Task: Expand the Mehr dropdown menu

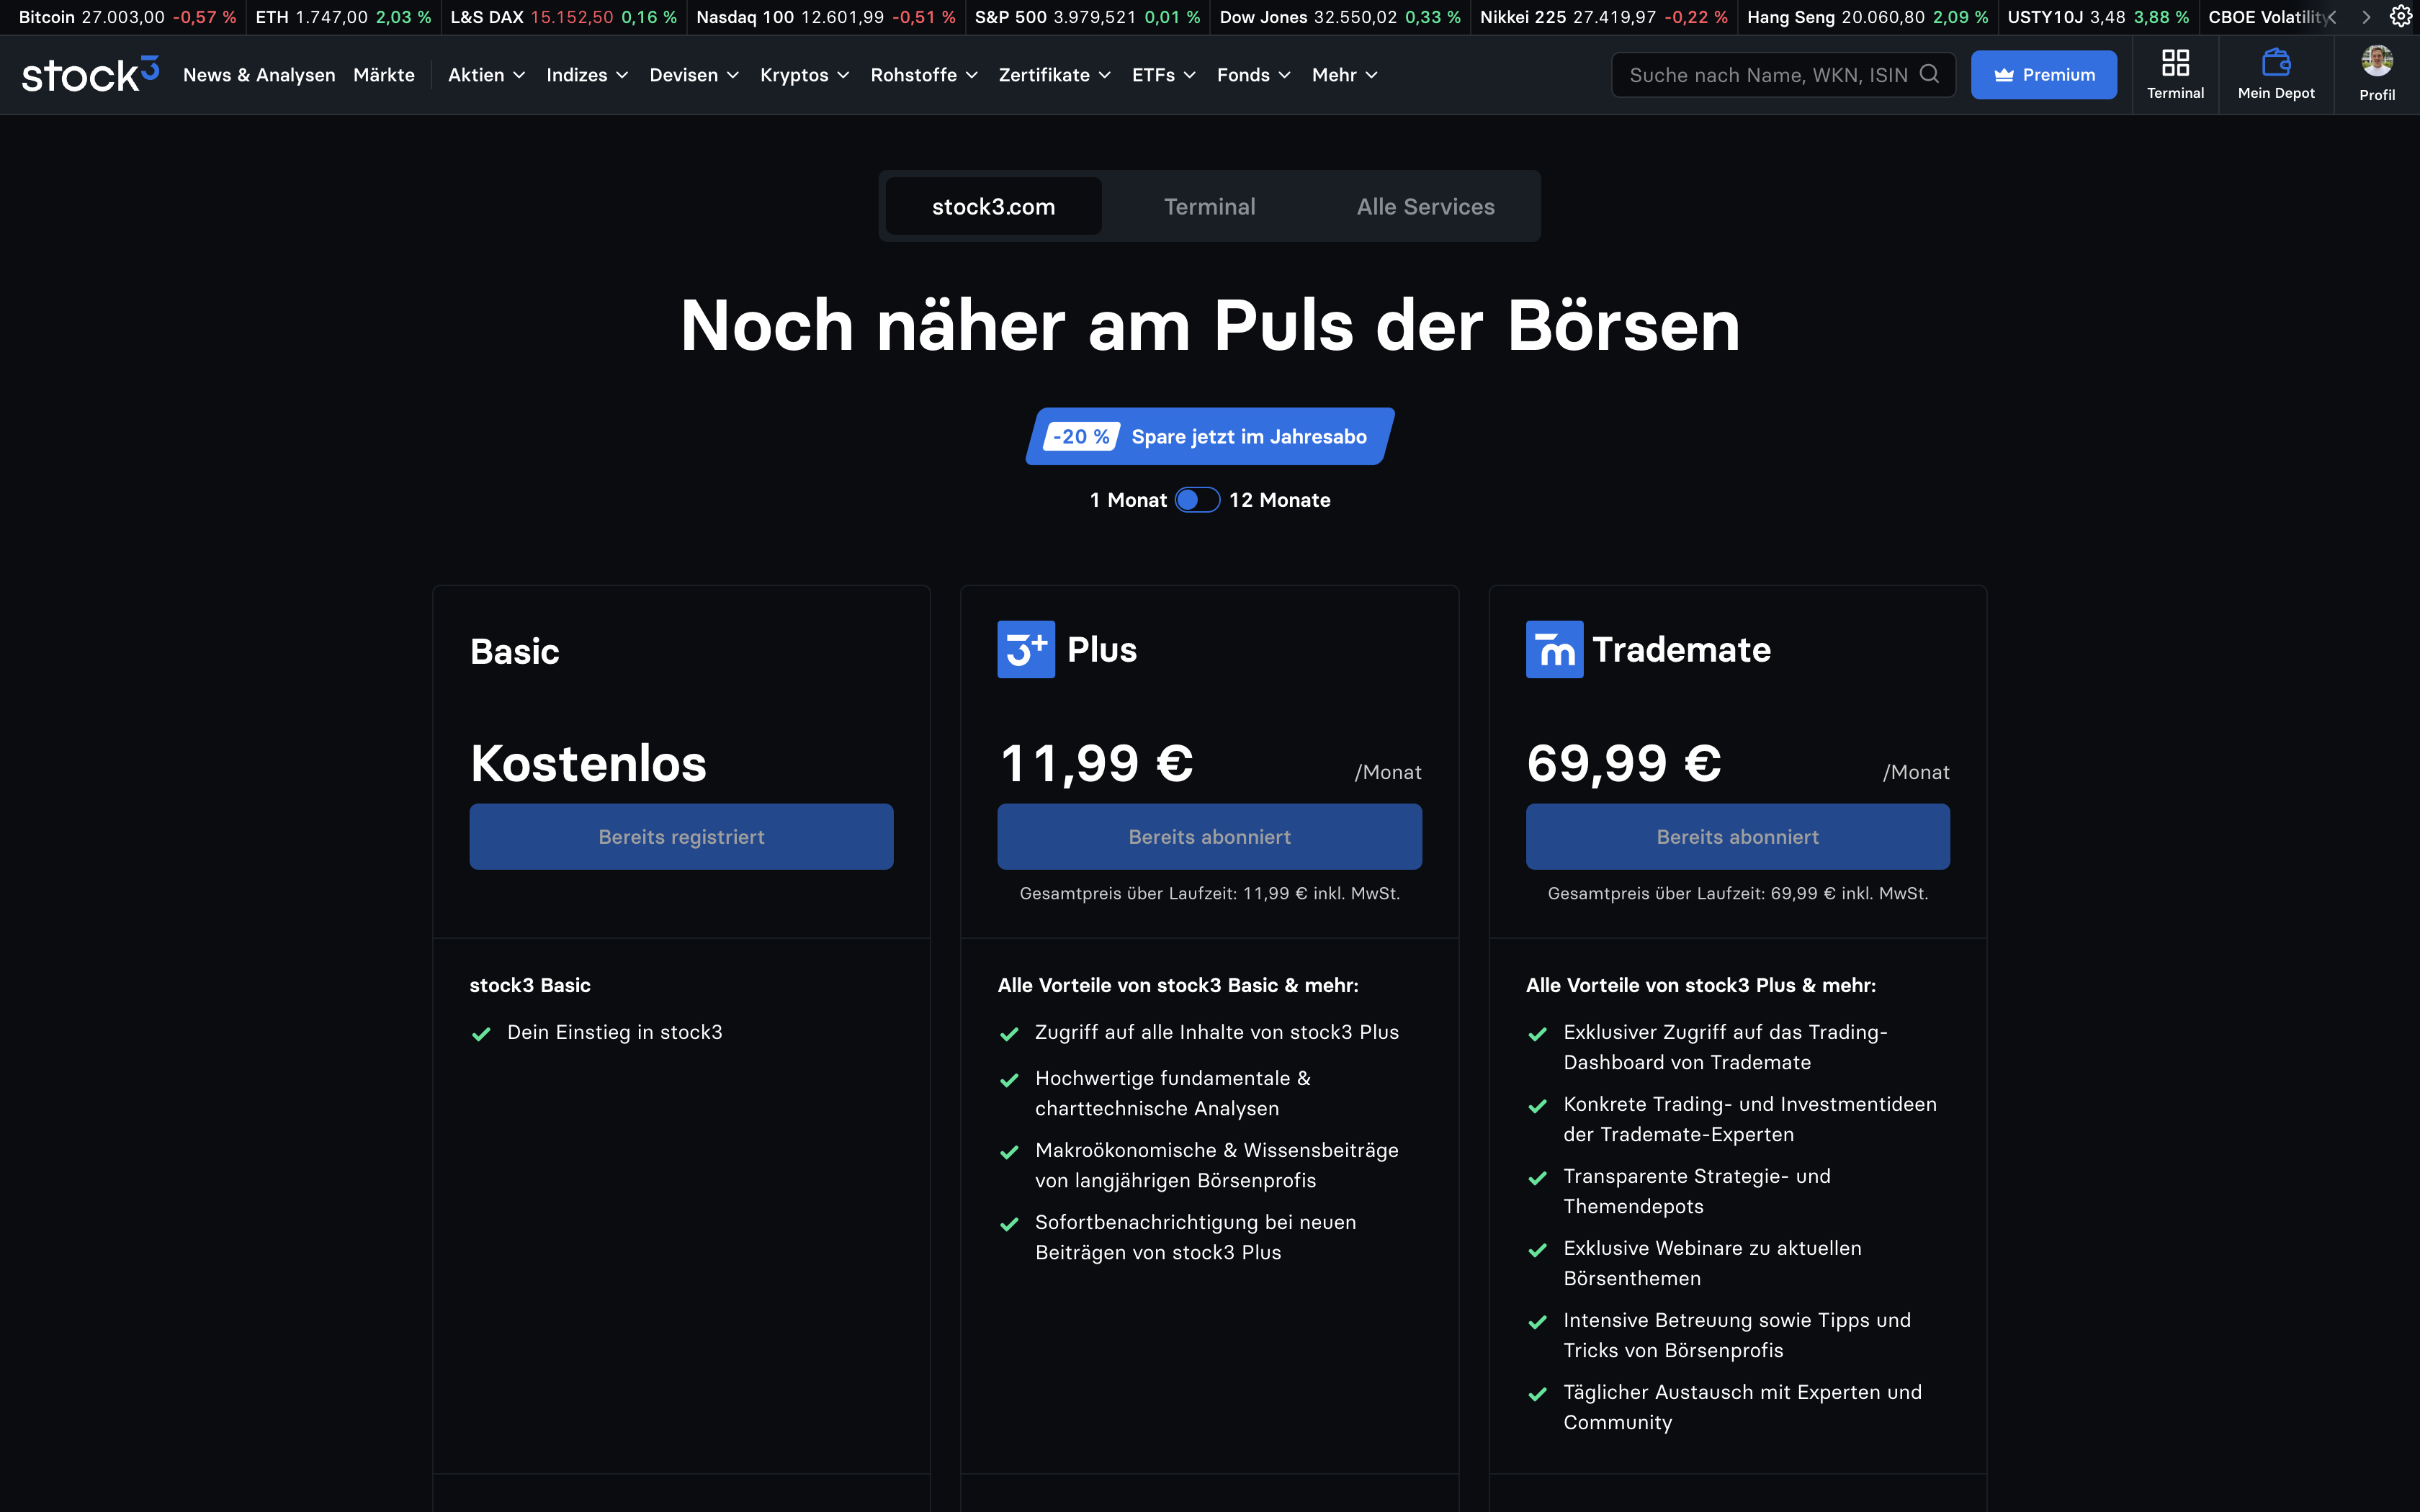Action: [1345, 75]
